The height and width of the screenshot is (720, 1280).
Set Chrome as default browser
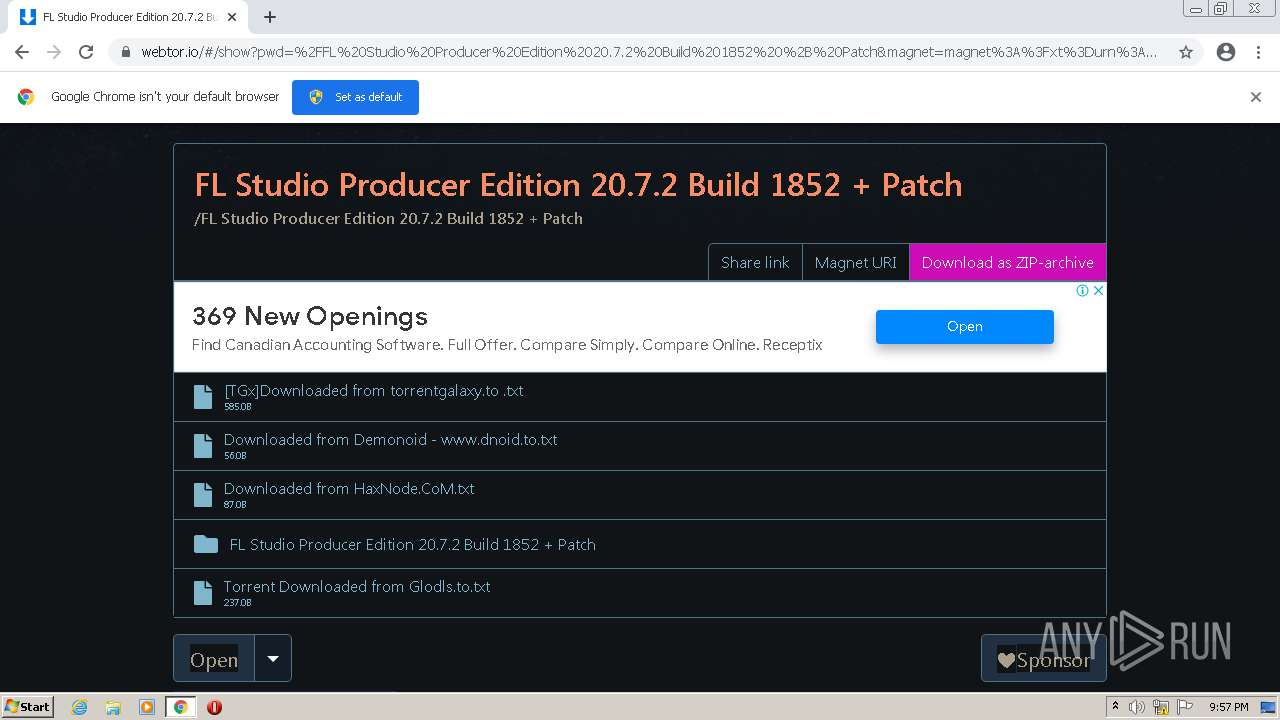[x=355, y=97]
